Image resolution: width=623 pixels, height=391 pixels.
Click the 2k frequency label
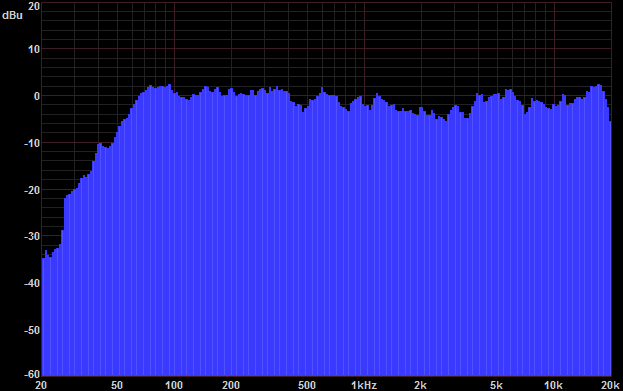click(420, 385)
